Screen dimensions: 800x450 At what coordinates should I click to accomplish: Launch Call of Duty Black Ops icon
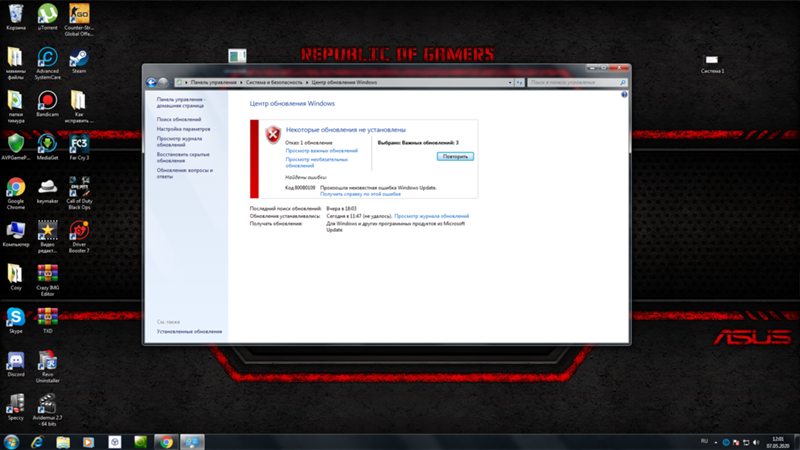click(x=79, y=193)
